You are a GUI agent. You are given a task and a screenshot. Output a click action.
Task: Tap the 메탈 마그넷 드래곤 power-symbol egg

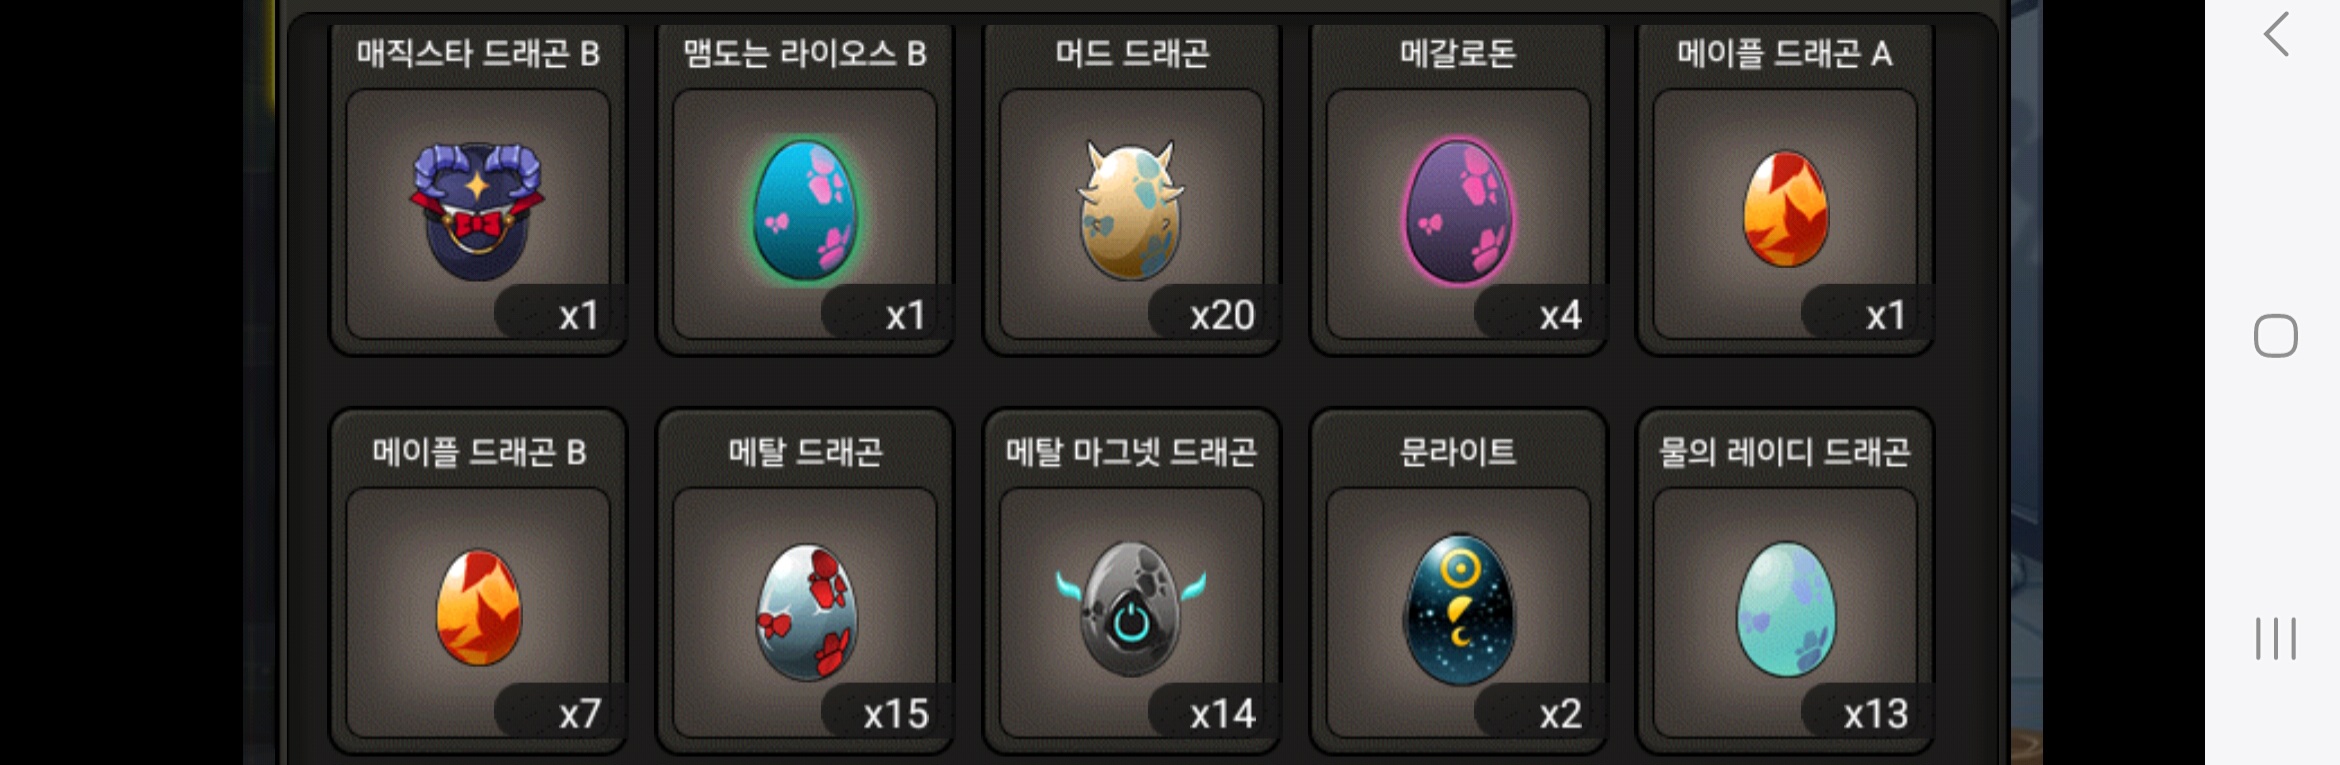(x=1131, y=609)
